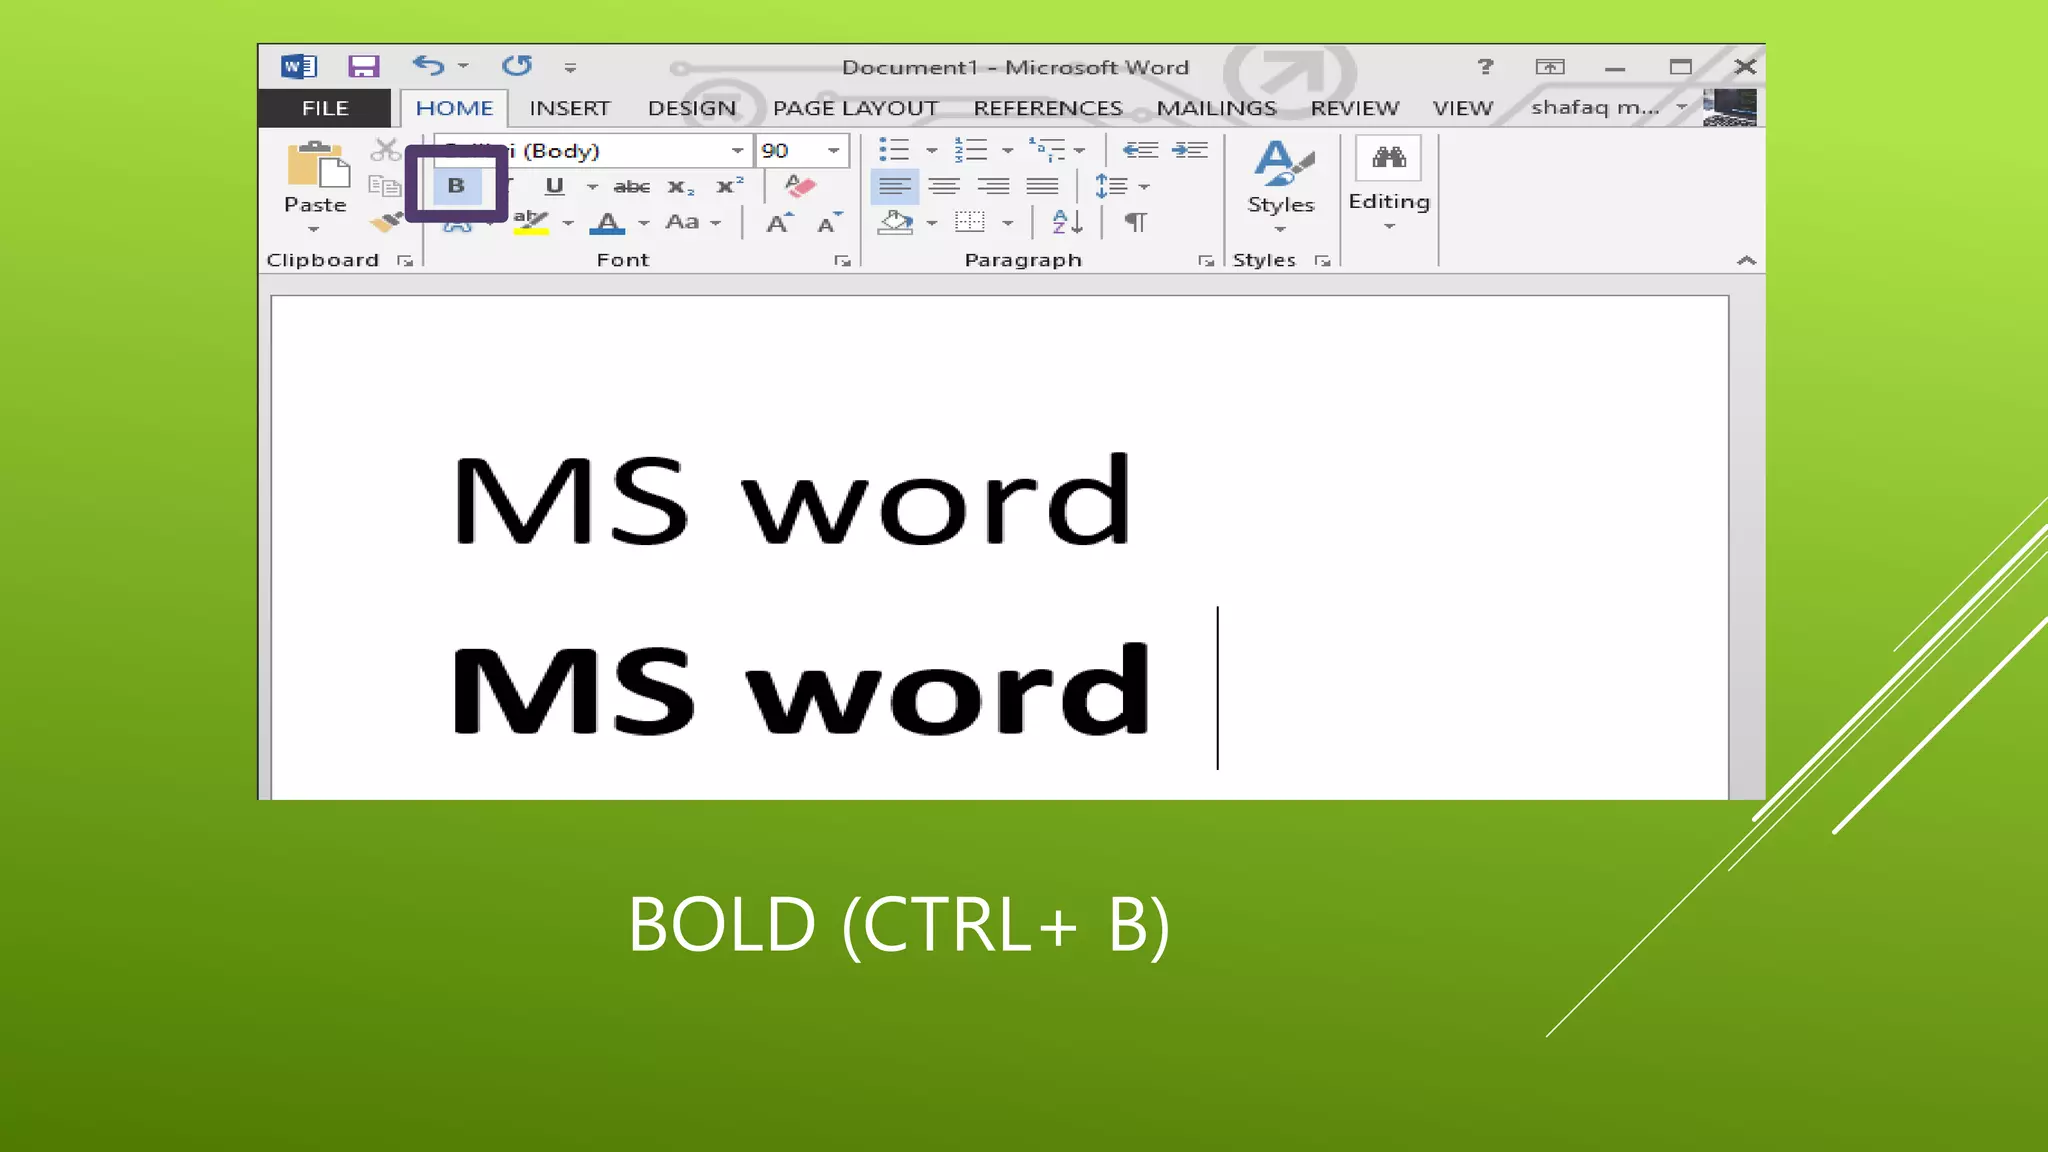The width and height of the screenshot is (2048, 1152).
Task: Click the Increase Indent icon
Action: [x=1190, y=150]
